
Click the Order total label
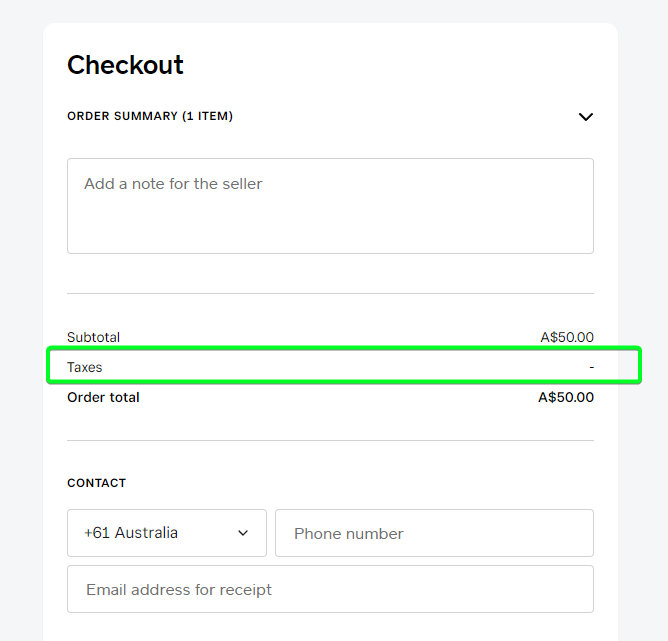point(103,397)
